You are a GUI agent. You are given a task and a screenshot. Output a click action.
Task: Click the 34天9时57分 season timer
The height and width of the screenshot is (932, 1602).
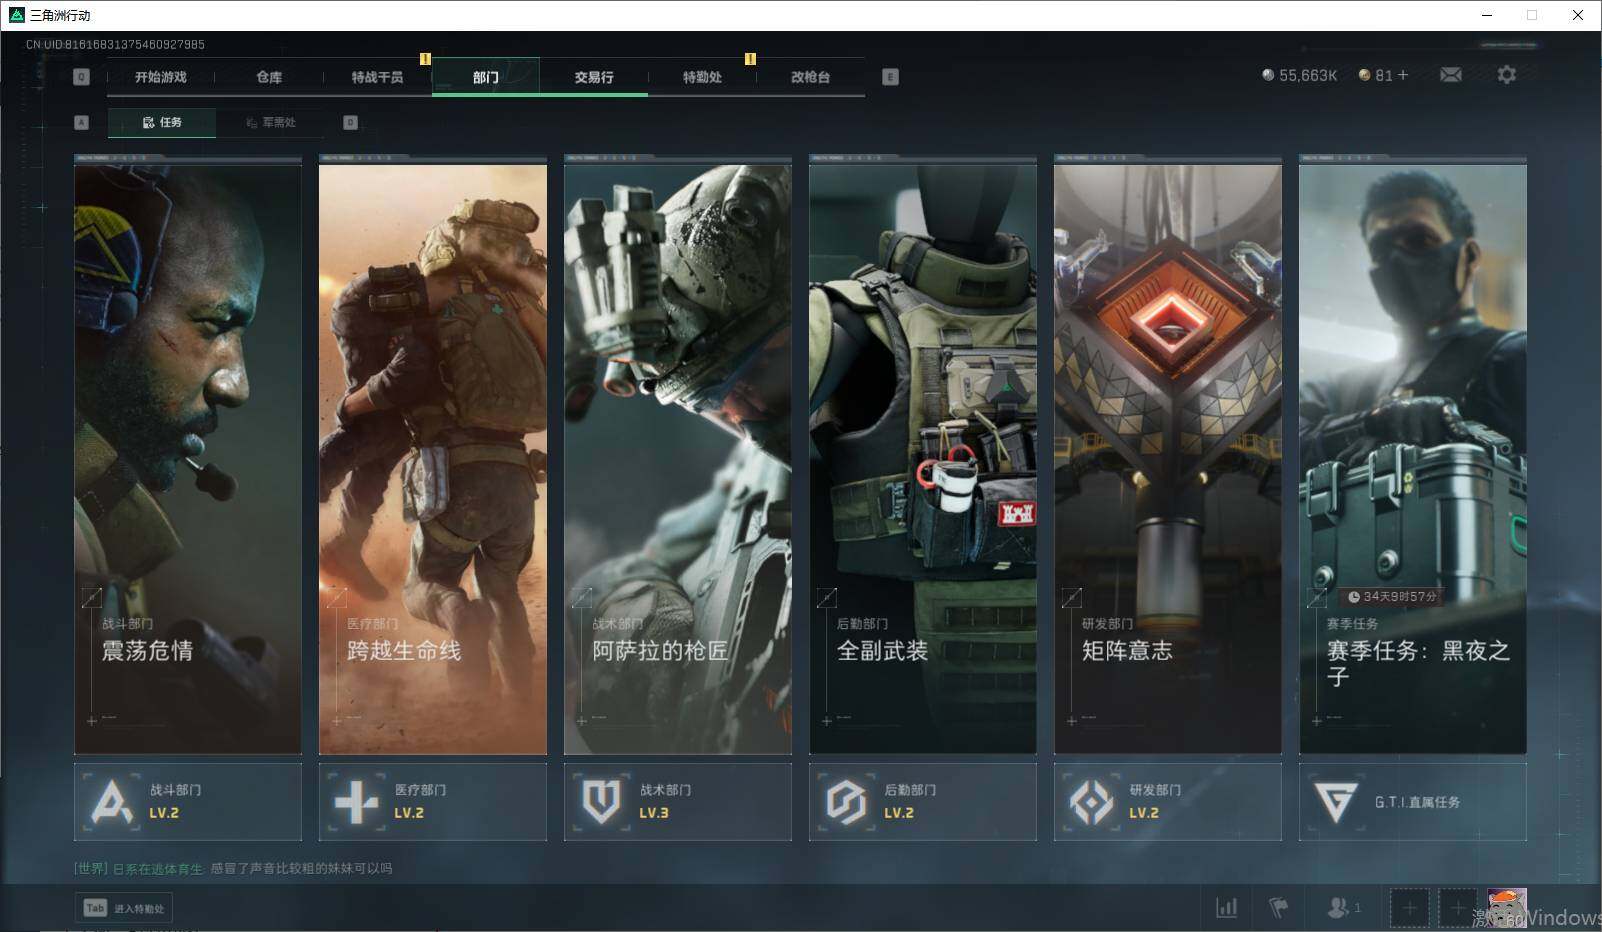coord(1391,597)
